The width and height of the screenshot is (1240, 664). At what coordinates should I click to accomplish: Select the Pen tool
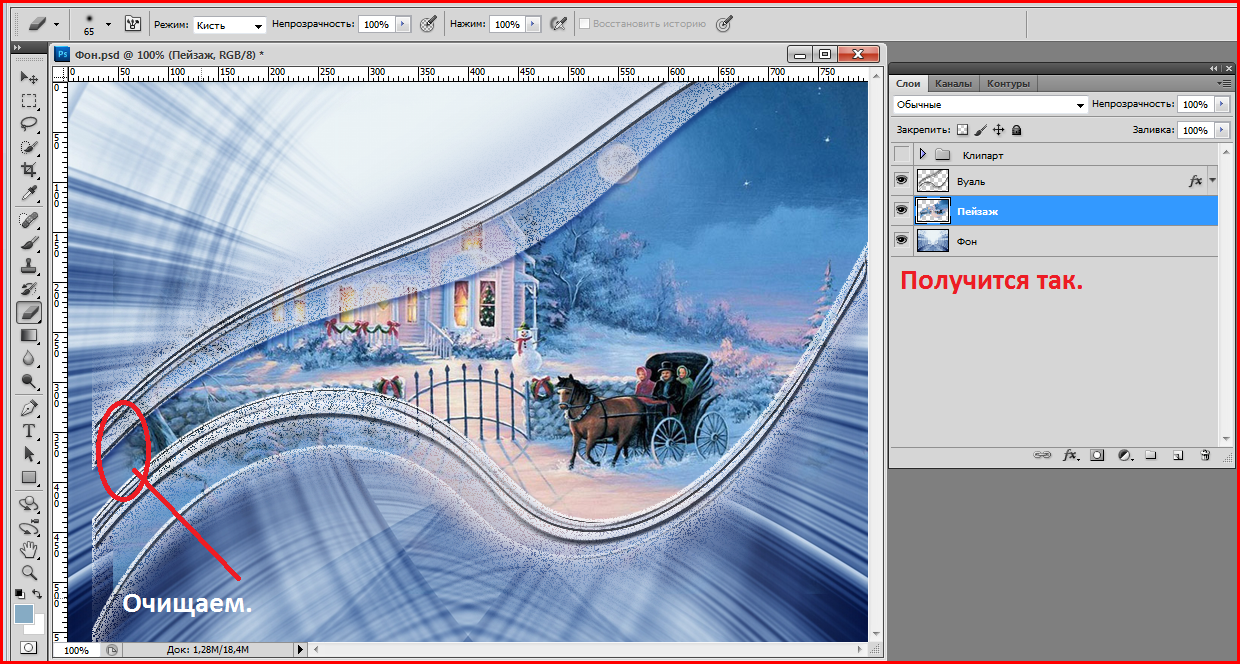click(30, 408)
